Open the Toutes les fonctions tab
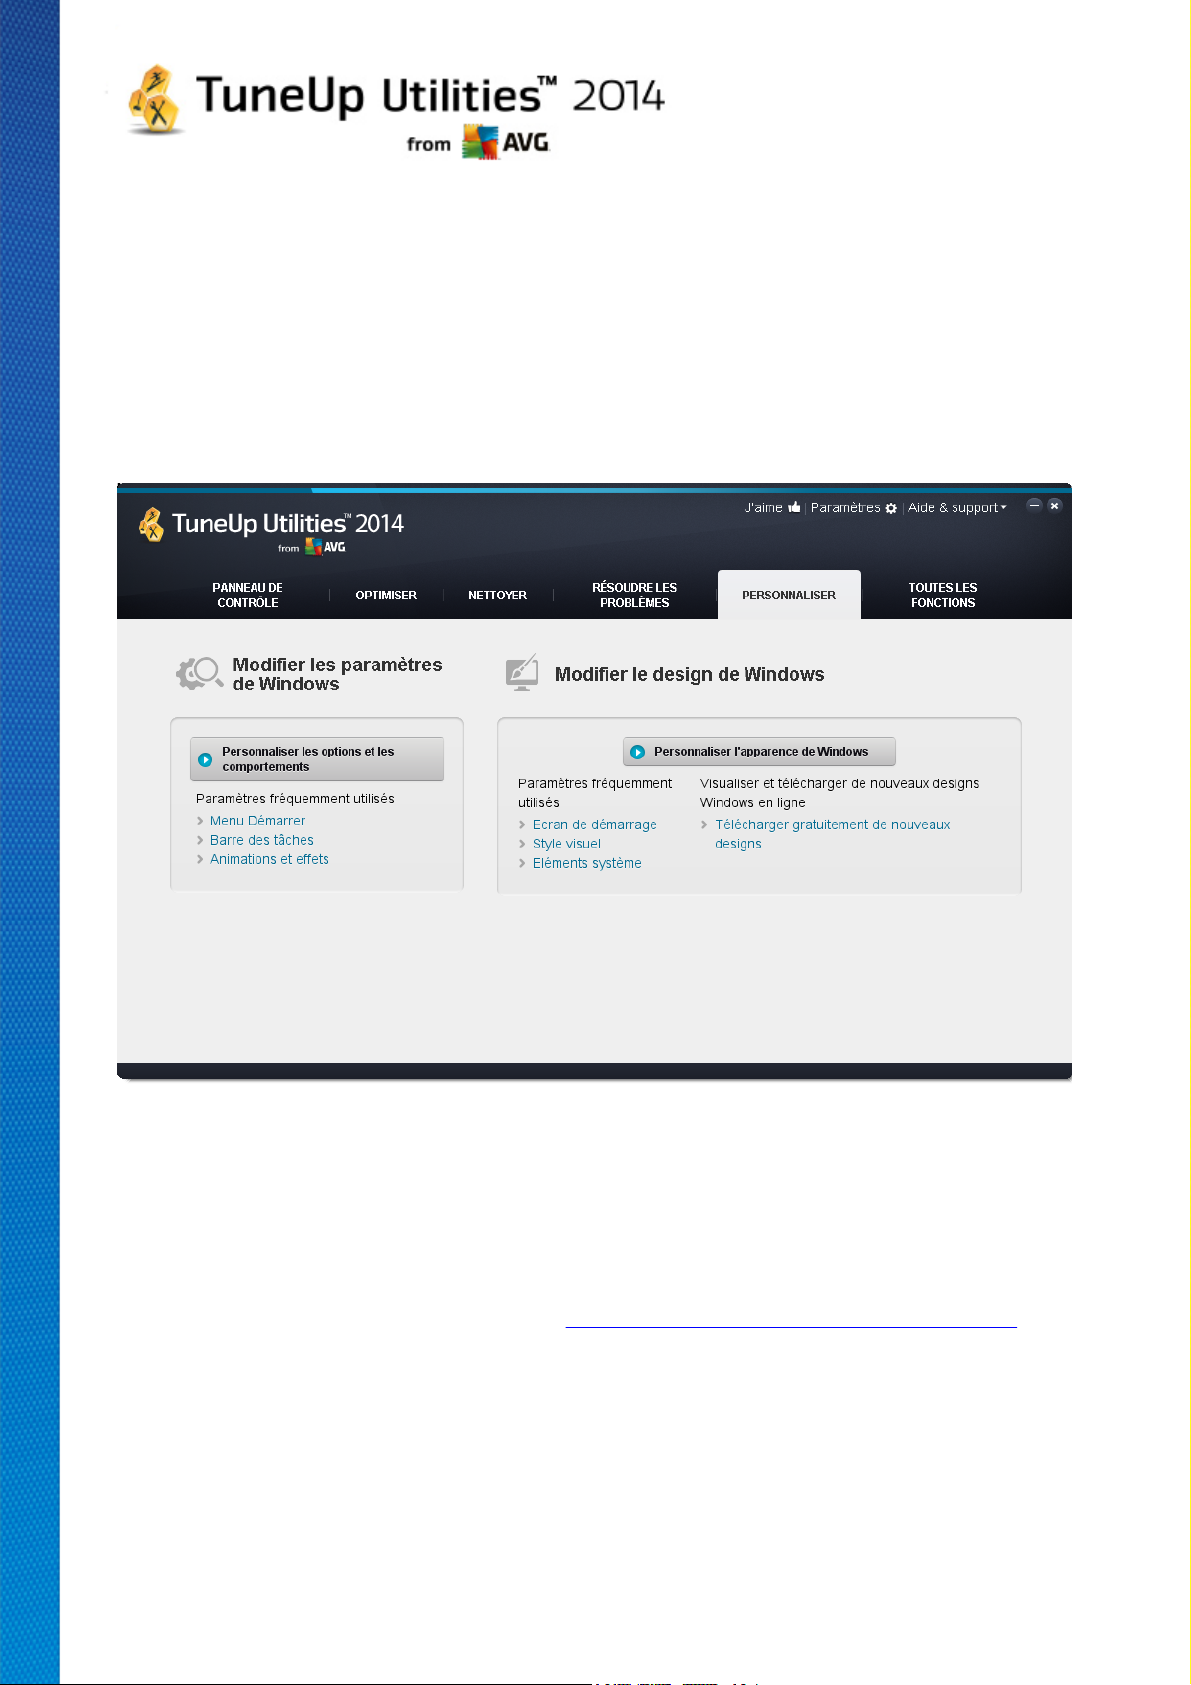 tap(943, 595)
